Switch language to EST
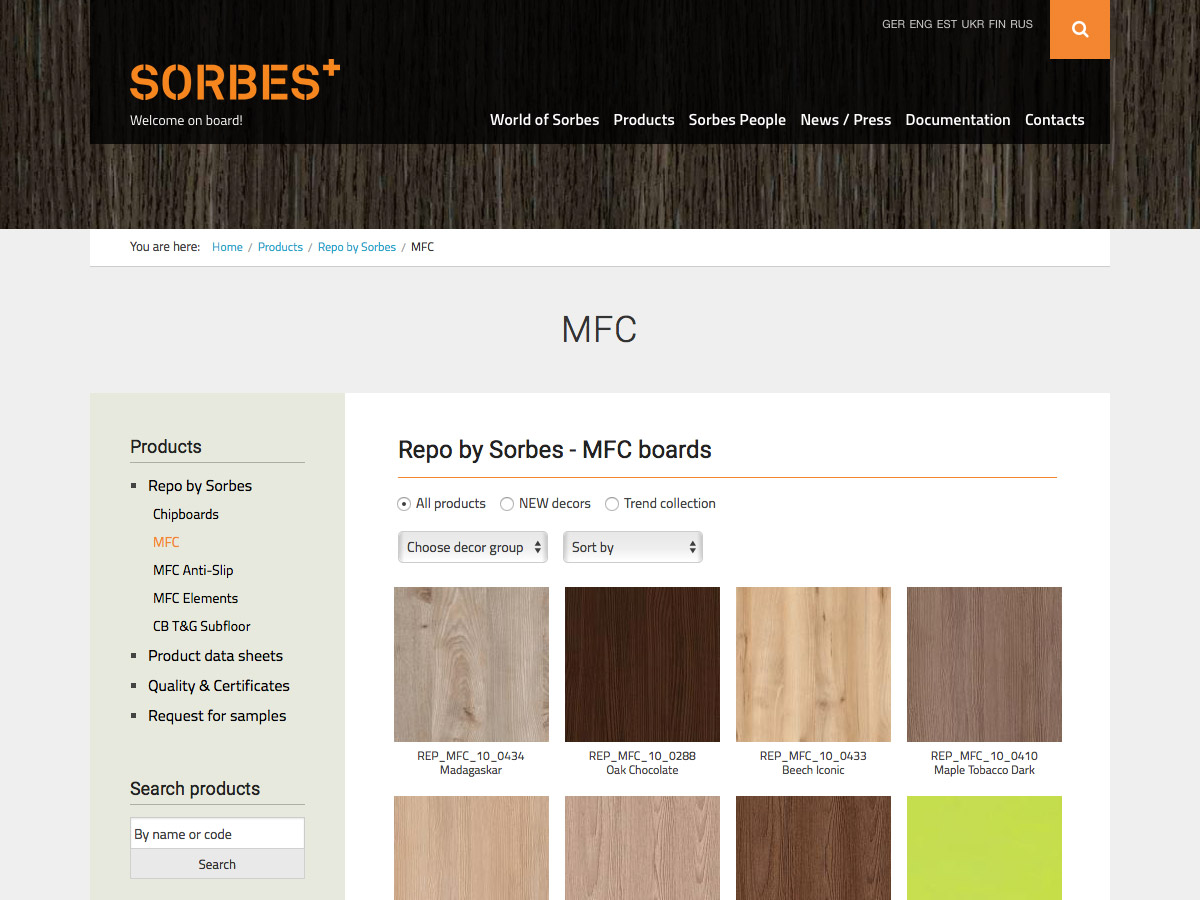 pyautogui.click(x=947, y=24)
